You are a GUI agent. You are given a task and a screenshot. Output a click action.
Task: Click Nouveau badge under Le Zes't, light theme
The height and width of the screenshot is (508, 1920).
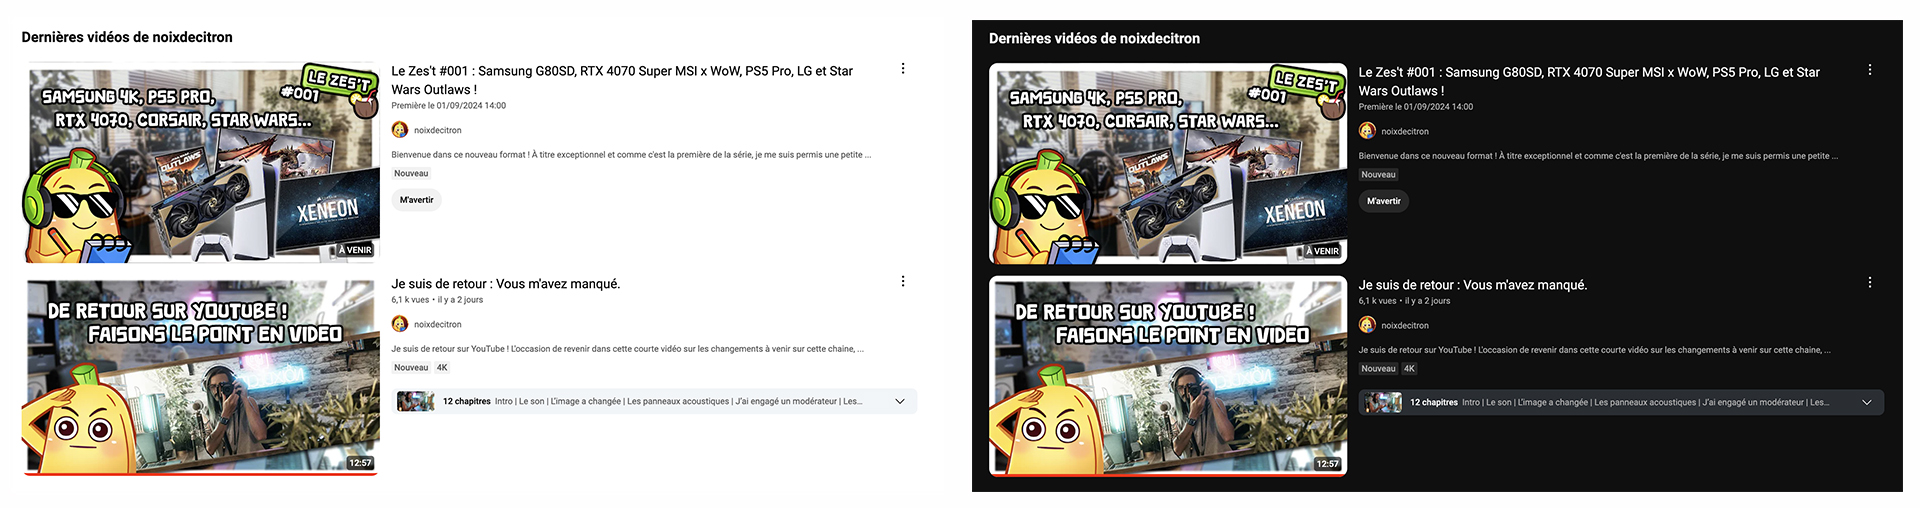click(x=411, y=174)
